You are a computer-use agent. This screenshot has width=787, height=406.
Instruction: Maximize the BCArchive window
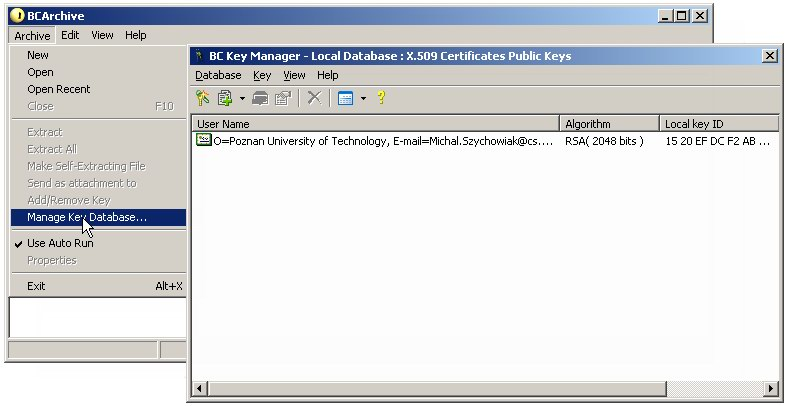pyautogui.click(x=682, y=16)
